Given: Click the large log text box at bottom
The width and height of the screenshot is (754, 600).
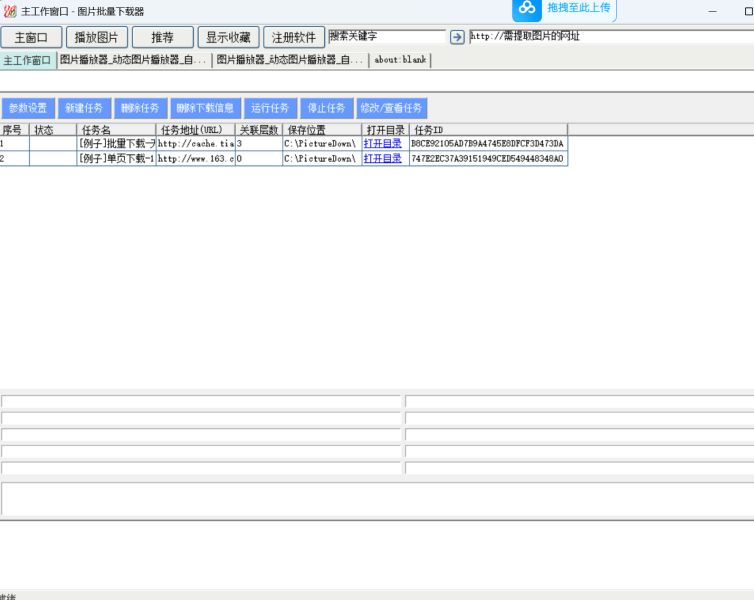Looking at the screenshot, I should click(377, 499).
